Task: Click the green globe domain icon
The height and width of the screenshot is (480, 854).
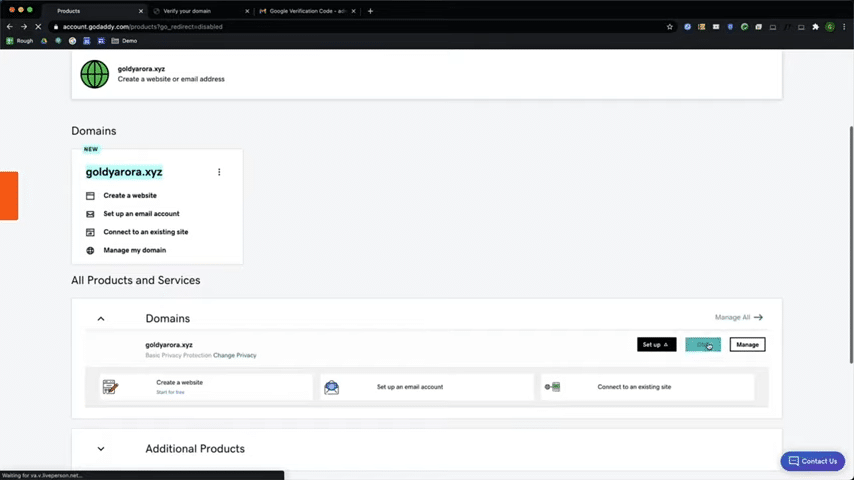Action: (95, 74)
